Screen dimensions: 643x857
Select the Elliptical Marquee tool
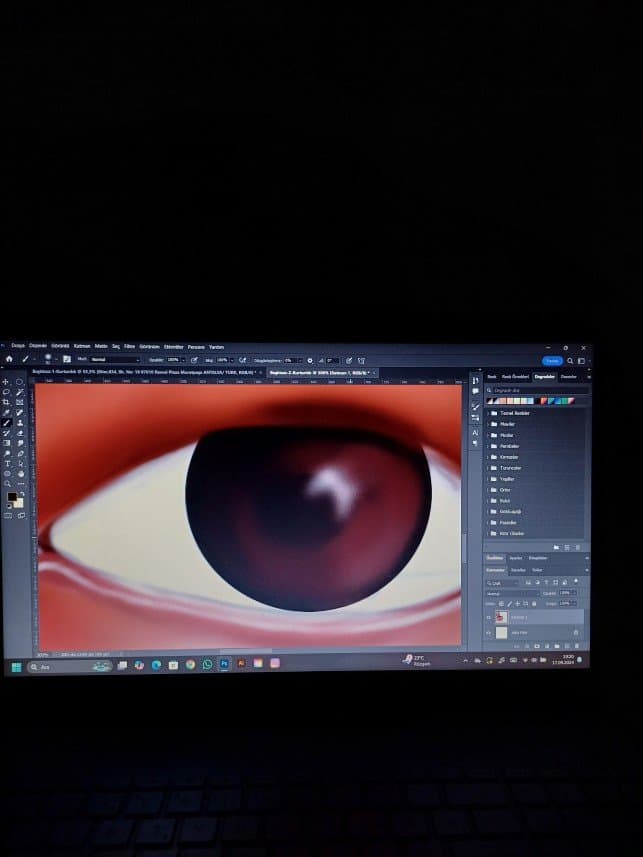point(20,381)
